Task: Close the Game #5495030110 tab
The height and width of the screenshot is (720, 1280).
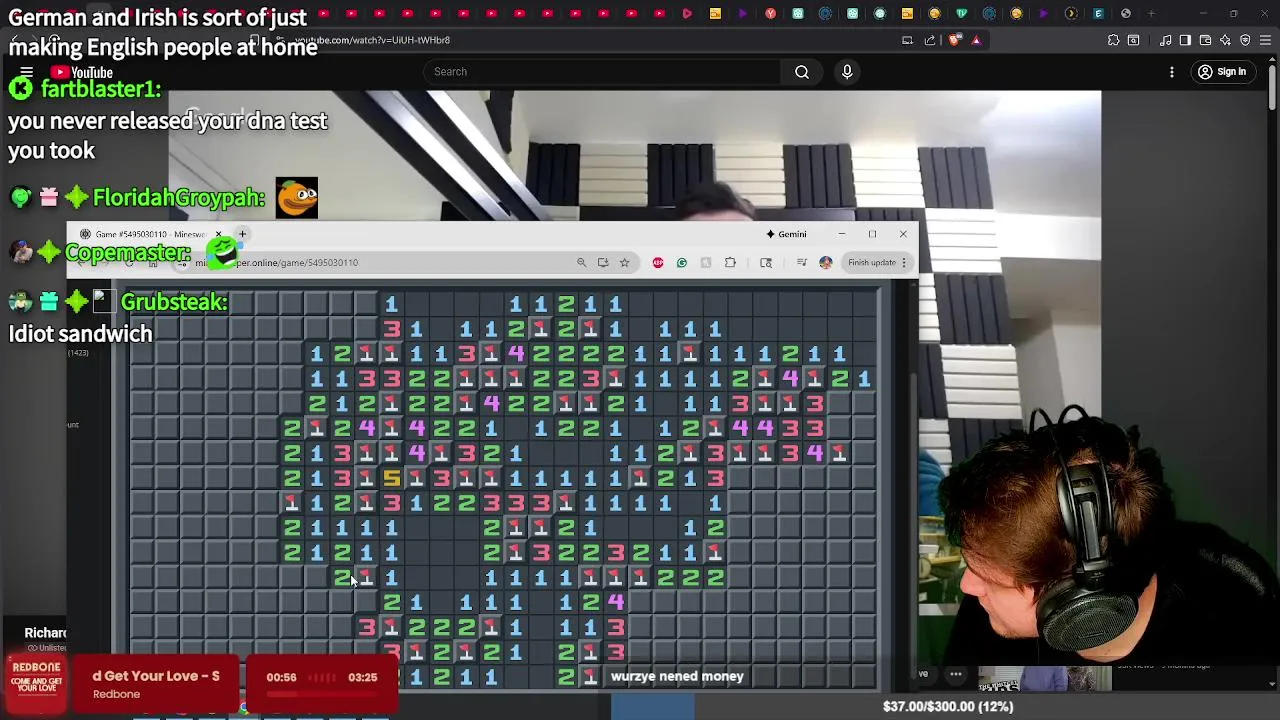Action: tap(218, 234)
